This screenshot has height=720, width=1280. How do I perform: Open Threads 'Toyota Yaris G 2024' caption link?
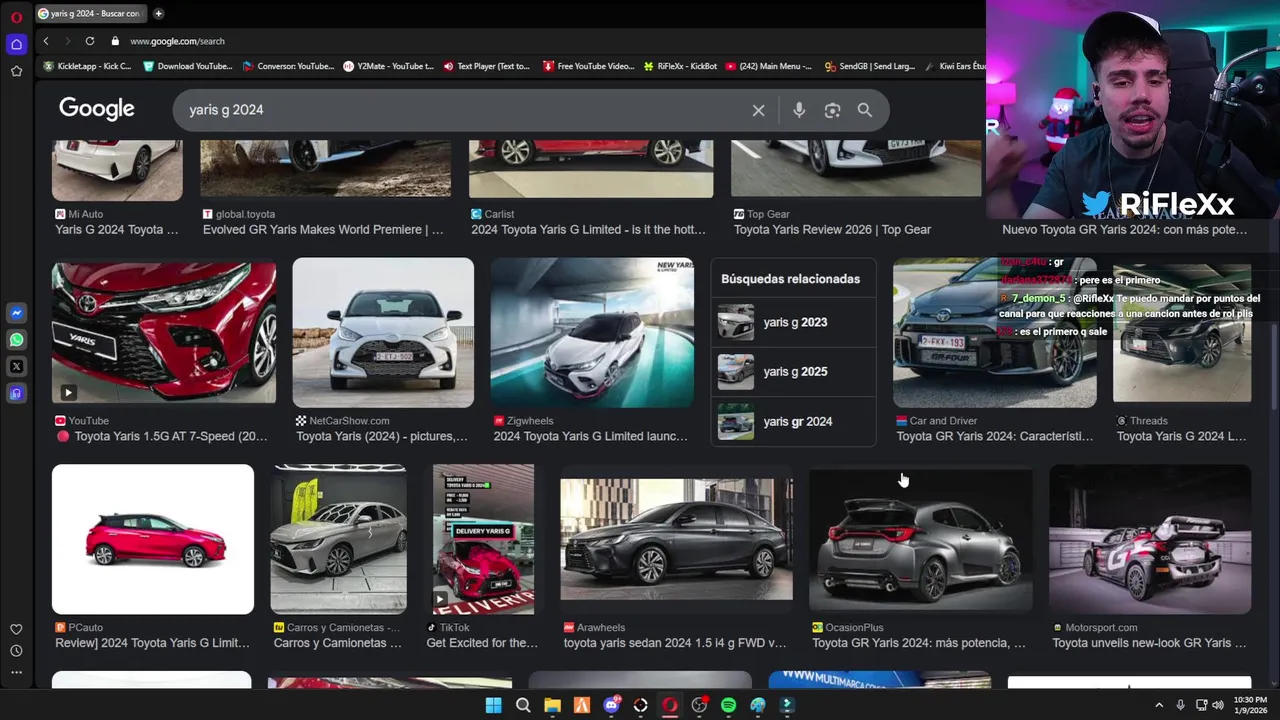[x=1181, y=436]
